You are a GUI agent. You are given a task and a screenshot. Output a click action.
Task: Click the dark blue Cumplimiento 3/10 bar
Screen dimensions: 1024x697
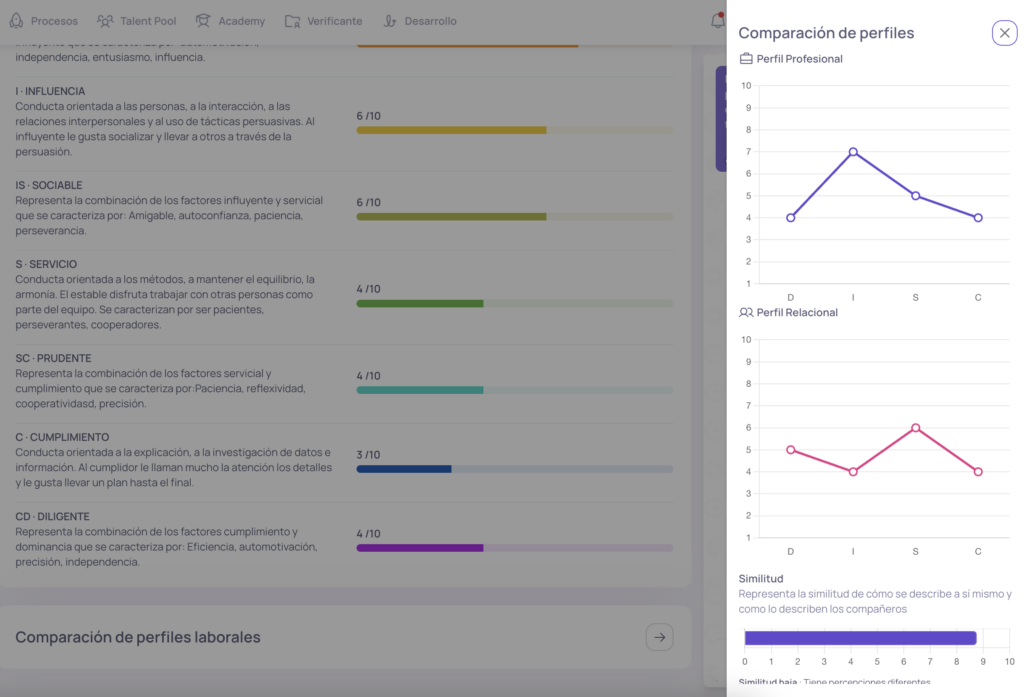pyautogui.click(x=404, y=468)
